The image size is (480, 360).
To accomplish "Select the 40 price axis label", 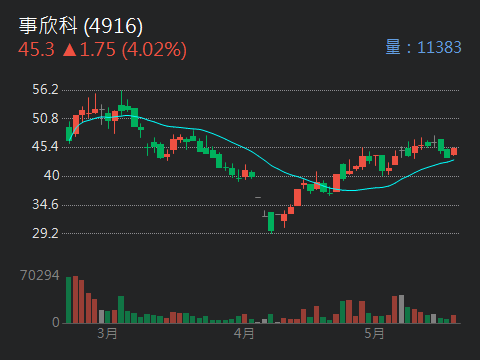I will point(51,175).
